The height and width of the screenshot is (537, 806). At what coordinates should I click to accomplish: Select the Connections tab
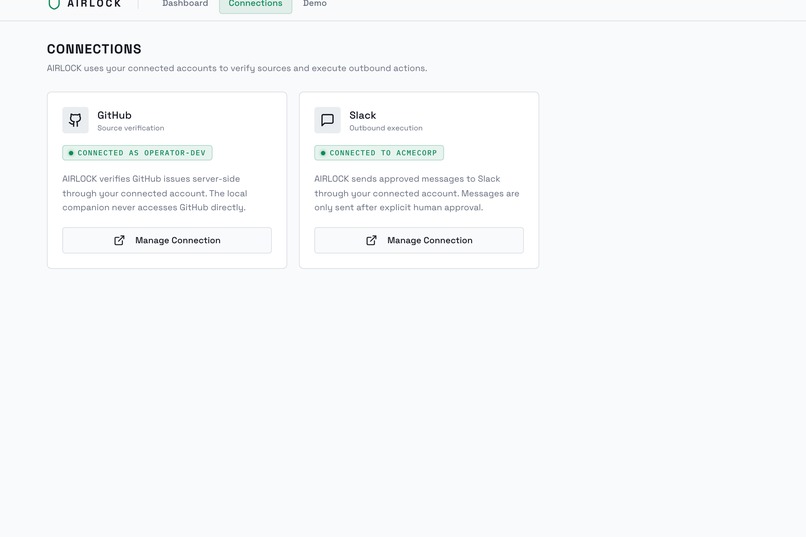[255, 4]
